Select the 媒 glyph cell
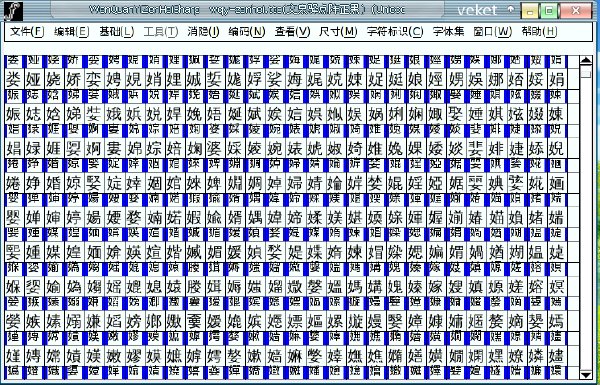600x385 pixels. point(54,252)
